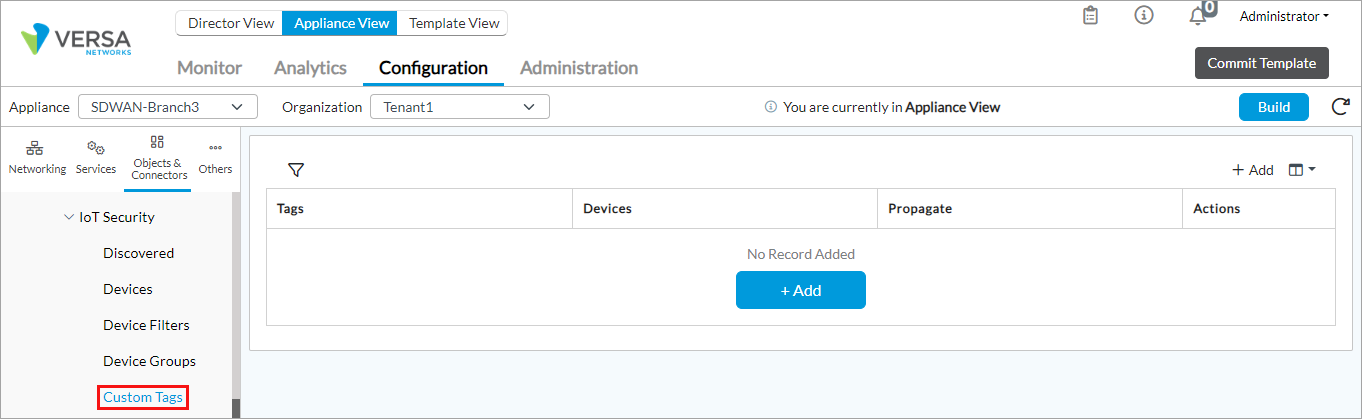The height and width of the screenshot is (419, 1362).
Task: Select the Objects & Connectors icon
Action: pyautogui.click(x=159, y=159)
